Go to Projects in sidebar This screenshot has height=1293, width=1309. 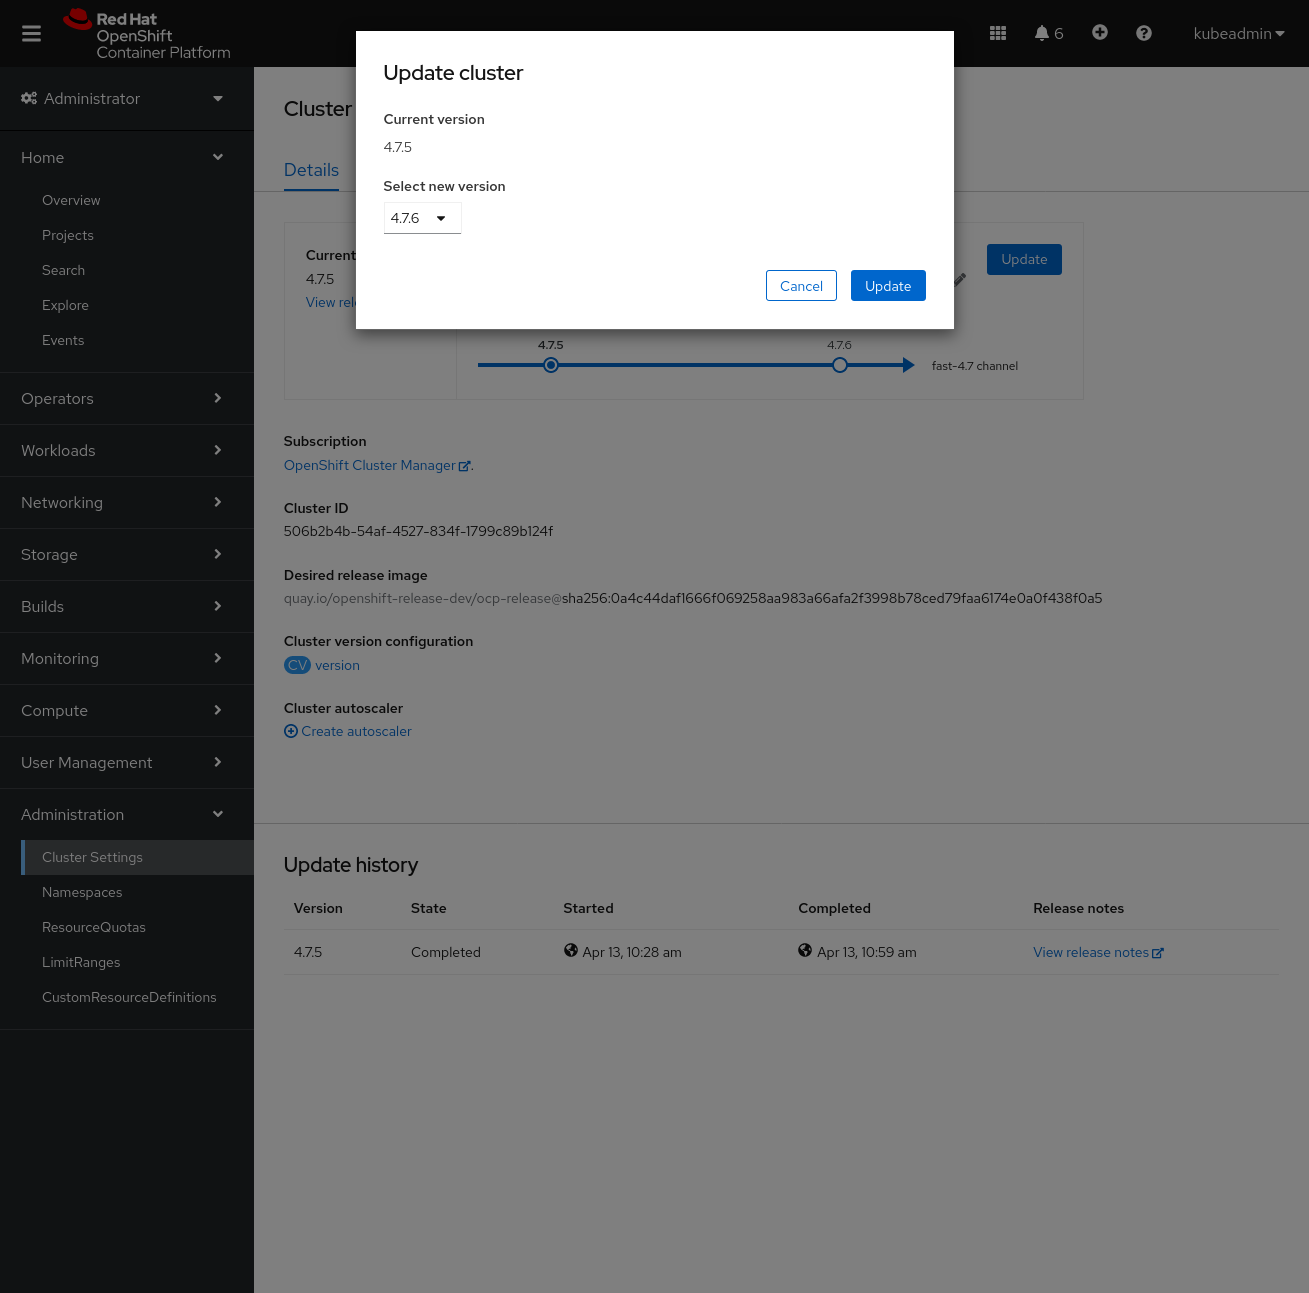pos(68,235)
